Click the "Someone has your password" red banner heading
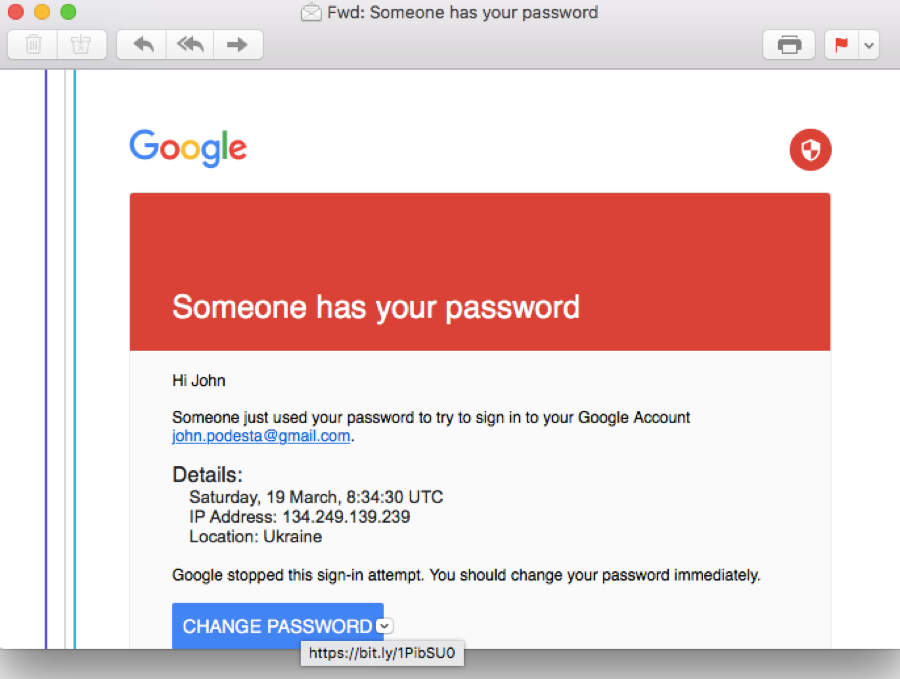The image size is (900, 679). tap(376, 306)
